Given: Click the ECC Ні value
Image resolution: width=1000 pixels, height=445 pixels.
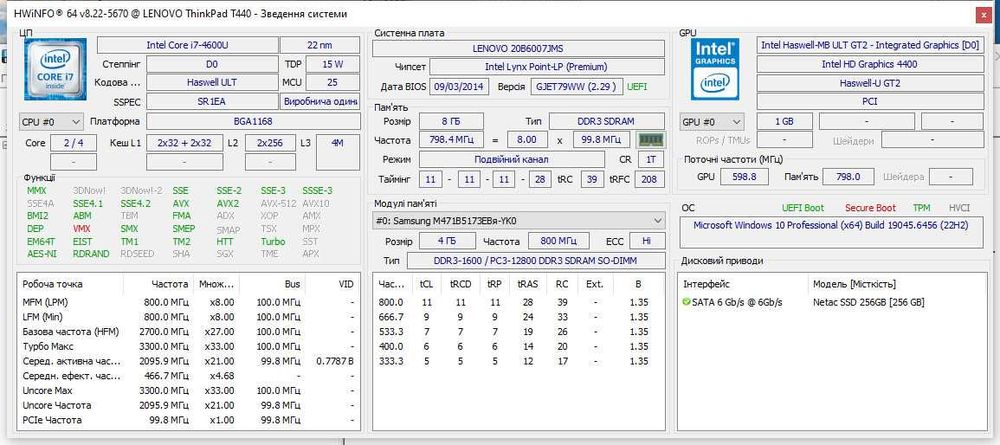Looking at the screenshot, I should 647,241.
